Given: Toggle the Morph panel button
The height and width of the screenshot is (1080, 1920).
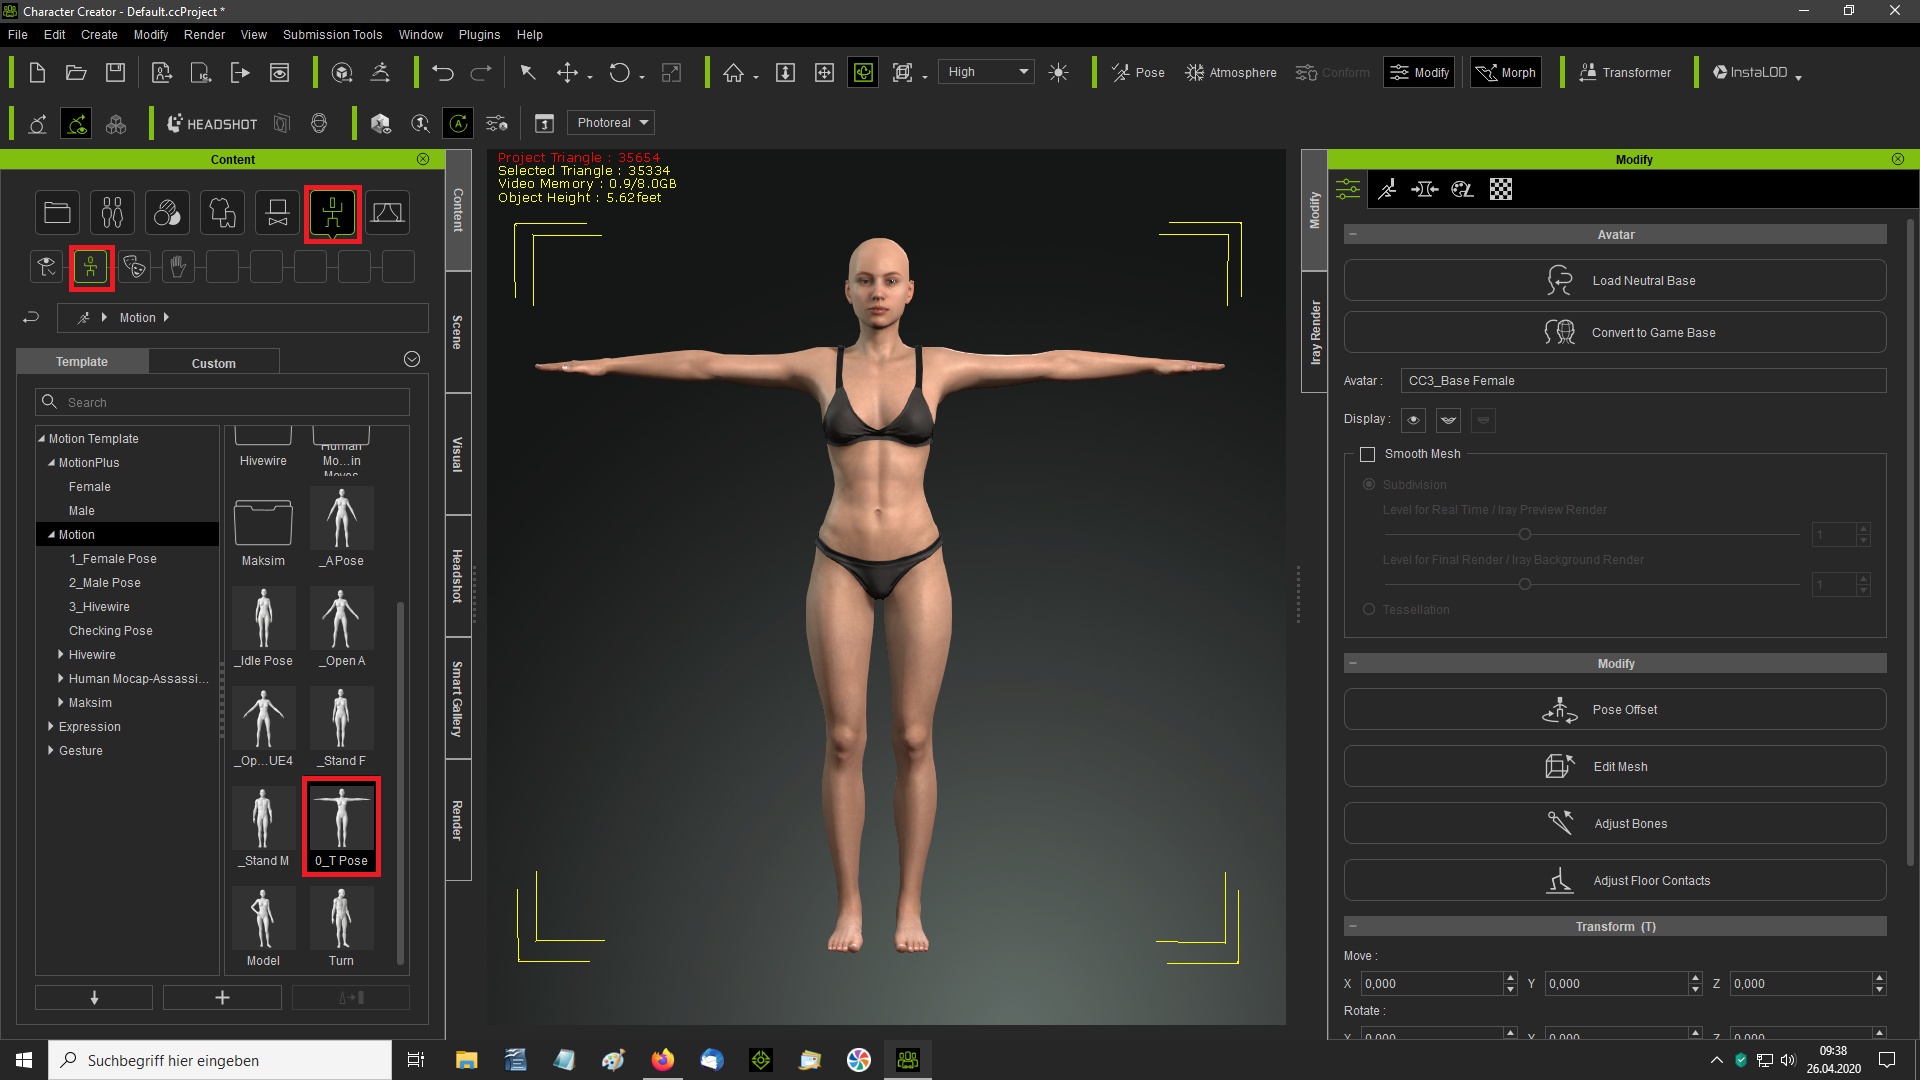Looking at the screenshot, I should 1506,72.
